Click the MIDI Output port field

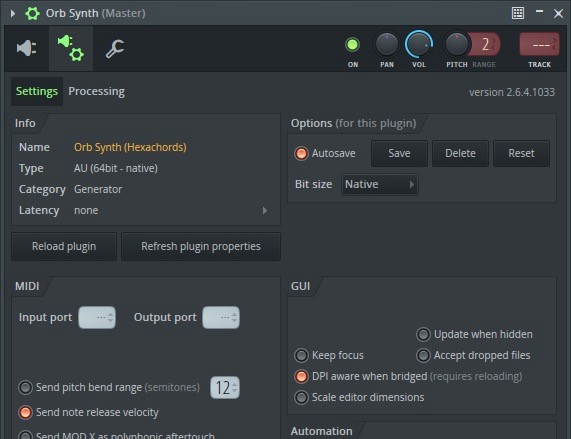tap(221, 317)
